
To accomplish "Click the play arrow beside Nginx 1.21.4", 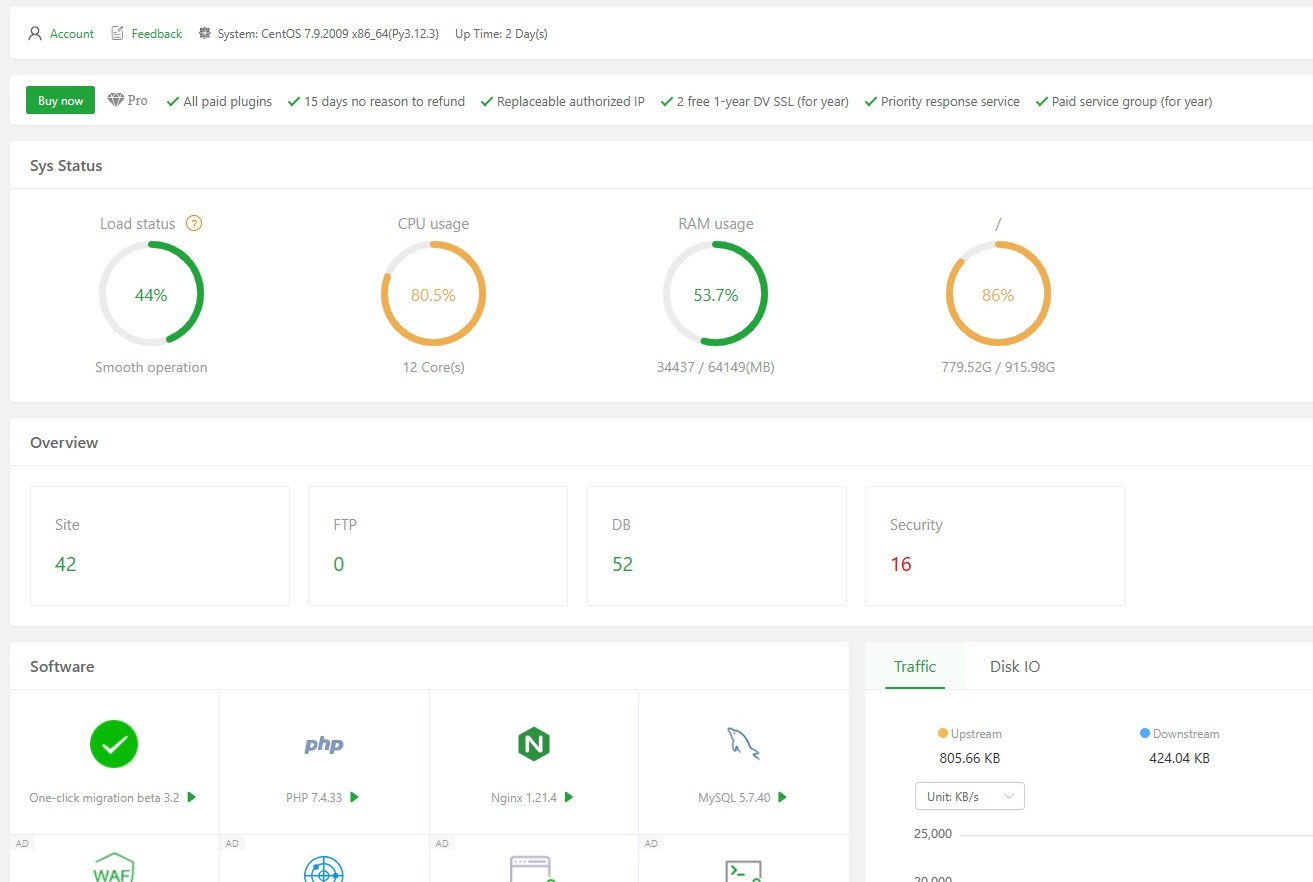I will (568, 798).
